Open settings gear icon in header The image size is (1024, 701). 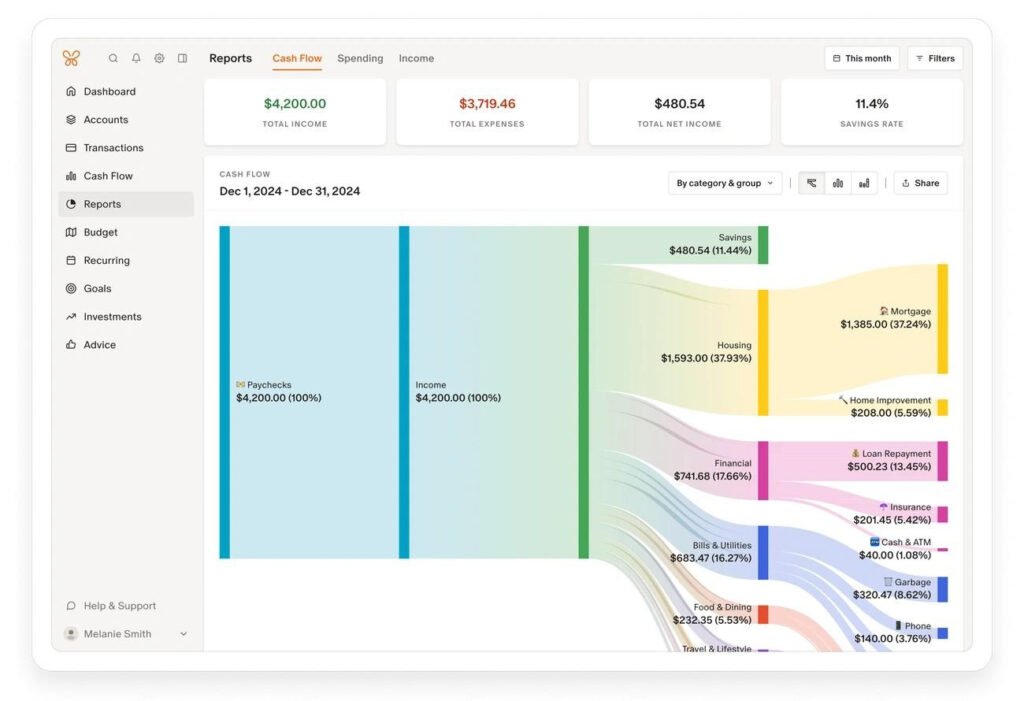(159, 58)
